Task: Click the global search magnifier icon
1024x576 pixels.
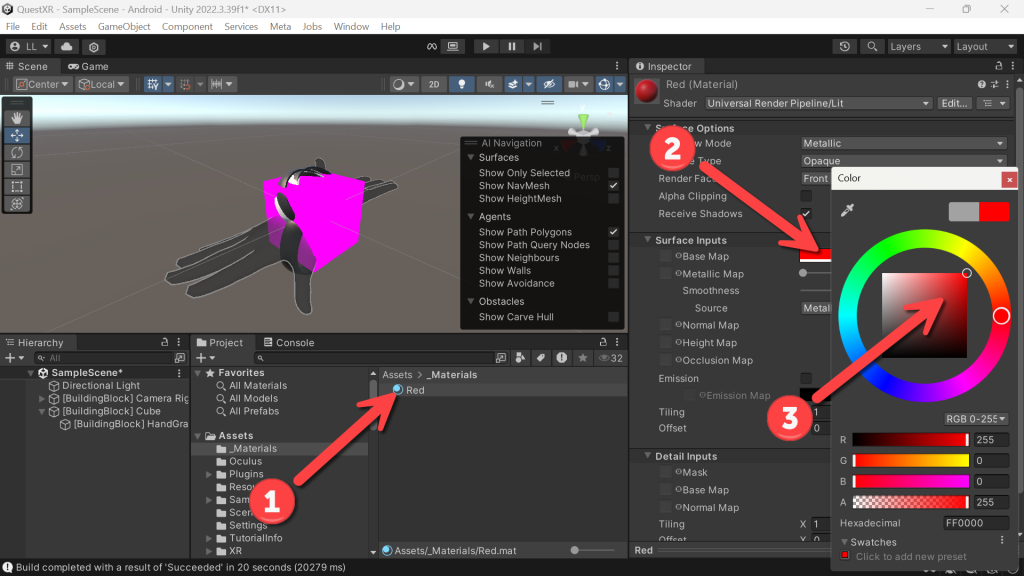Action: (872, 46)
